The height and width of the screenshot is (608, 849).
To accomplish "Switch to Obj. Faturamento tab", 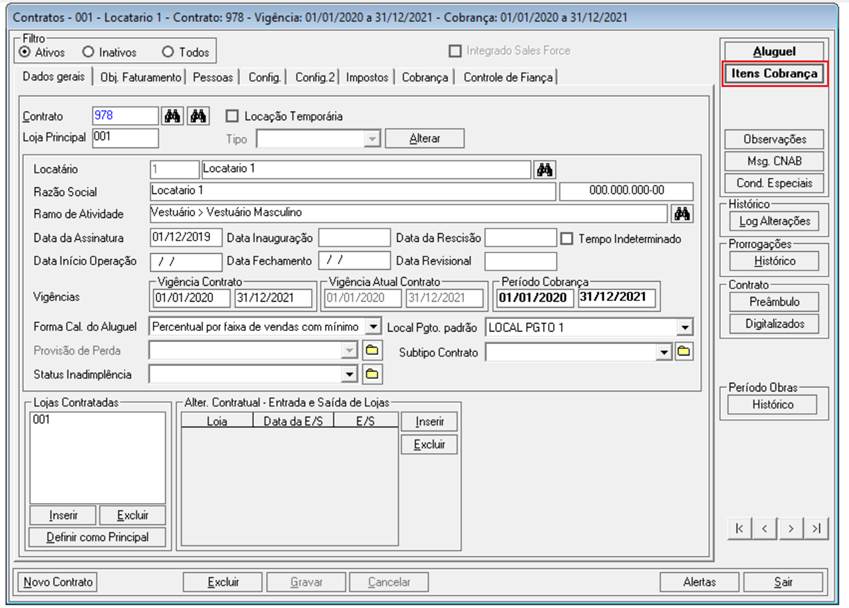I will pyautogui.click(x=141, y=77).
